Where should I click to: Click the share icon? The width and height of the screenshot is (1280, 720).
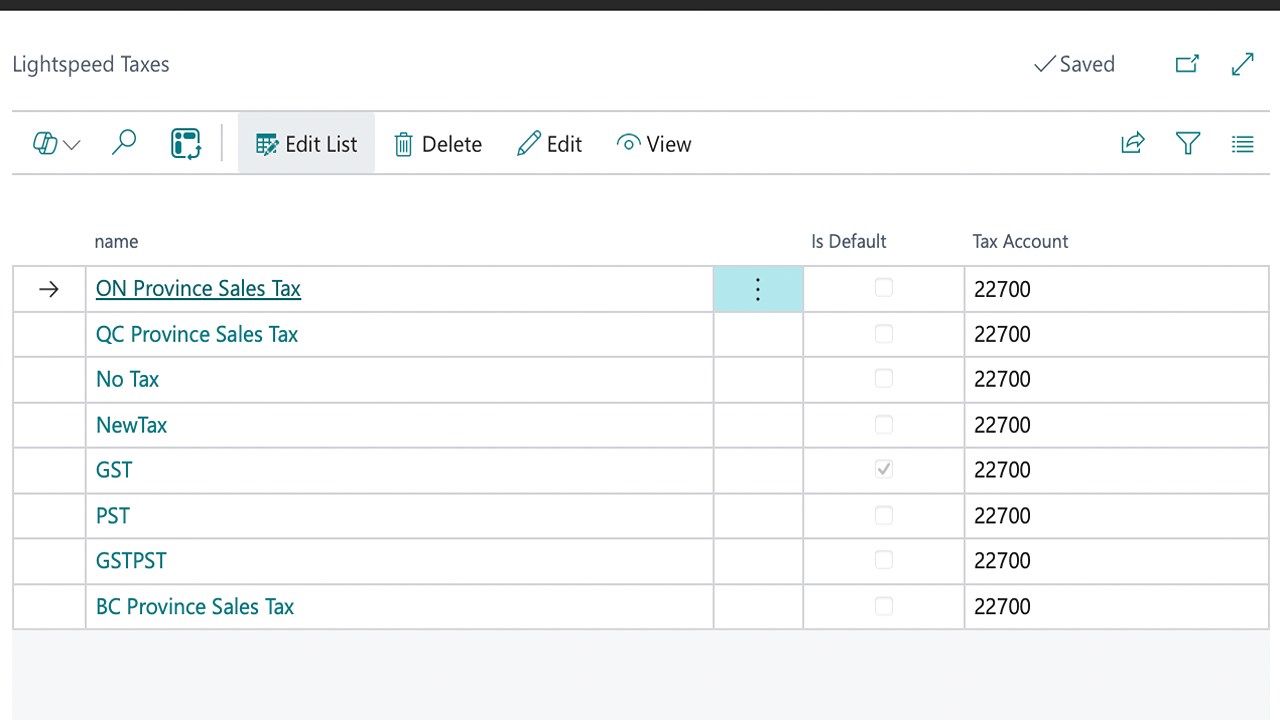pyautogui.click(x=1132, y=144)
